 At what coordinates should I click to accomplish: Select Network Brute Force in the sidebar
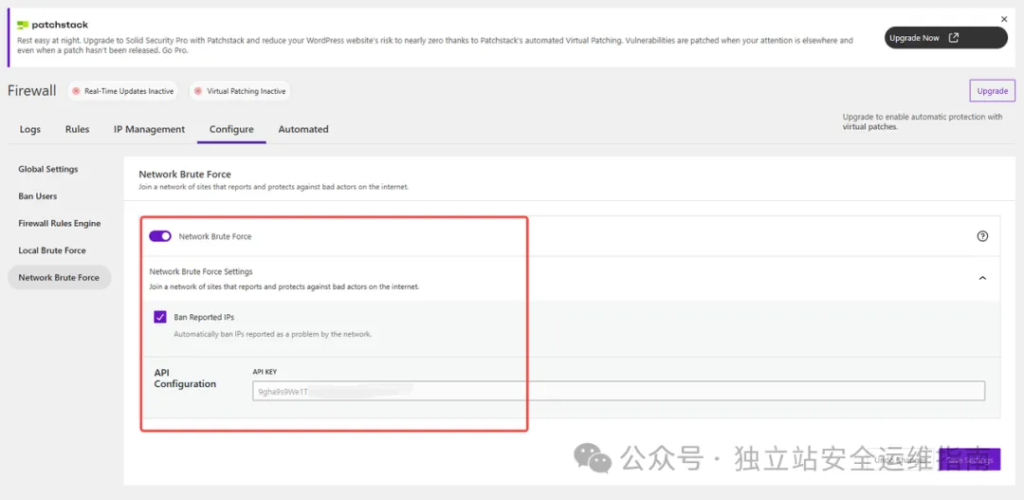tap(59, 277)
